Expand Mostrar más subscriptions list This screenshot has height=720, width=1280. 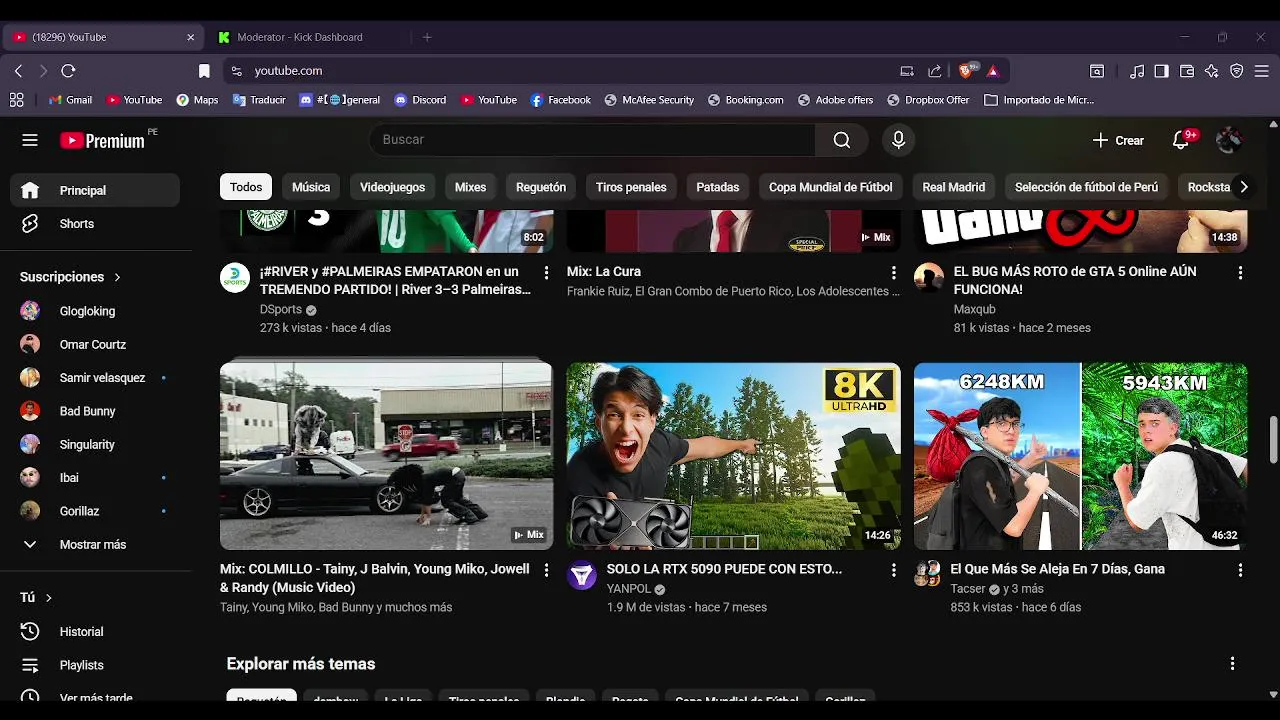click(95, 544)
